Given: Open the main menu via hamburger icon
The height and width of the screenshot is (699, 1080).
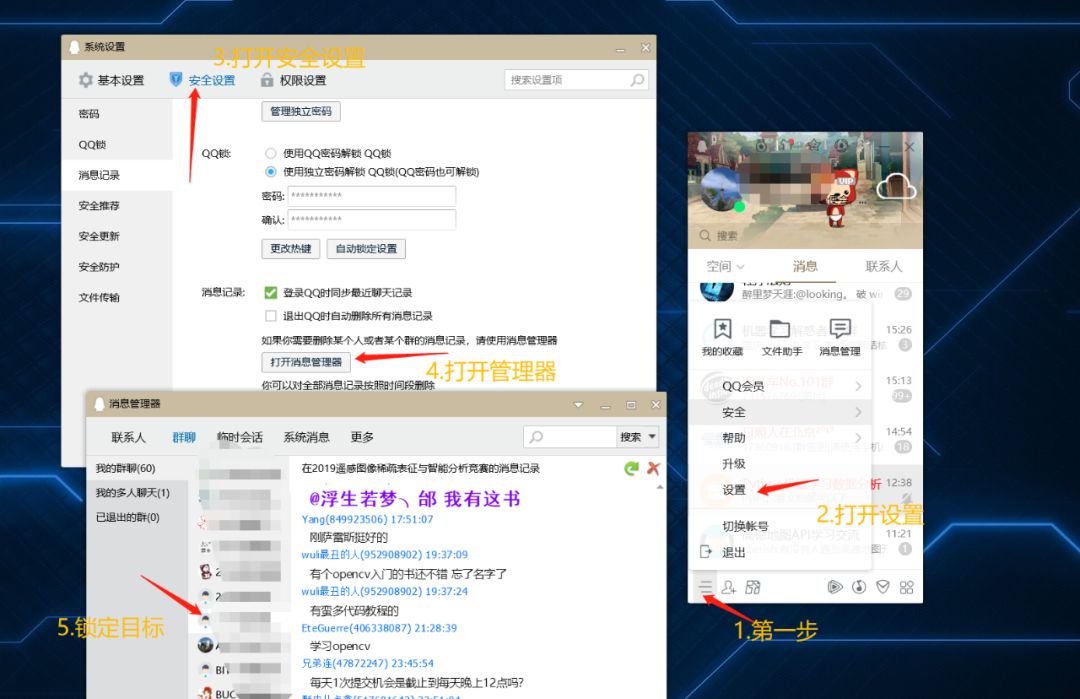Looking at the screenshot, I should click(x=705, y=587).
